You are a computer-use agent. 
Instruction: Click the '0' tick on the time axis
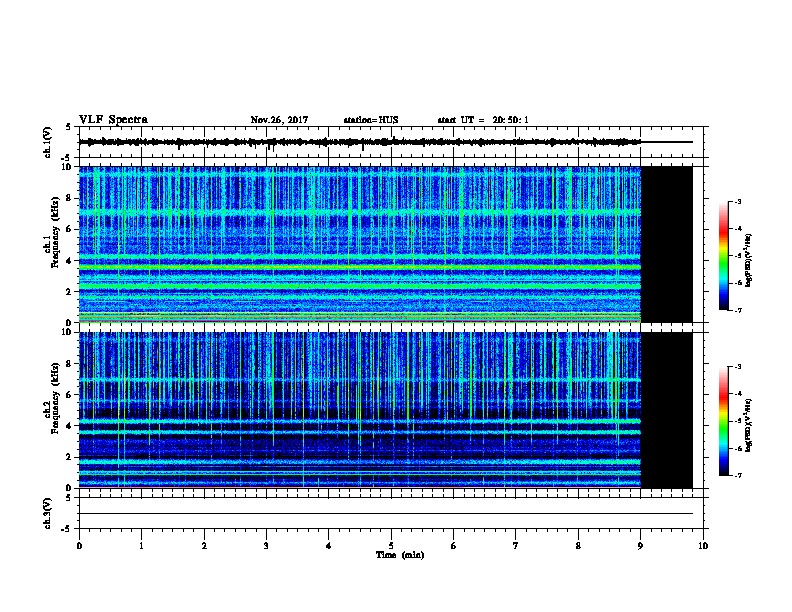click(79, 546)
